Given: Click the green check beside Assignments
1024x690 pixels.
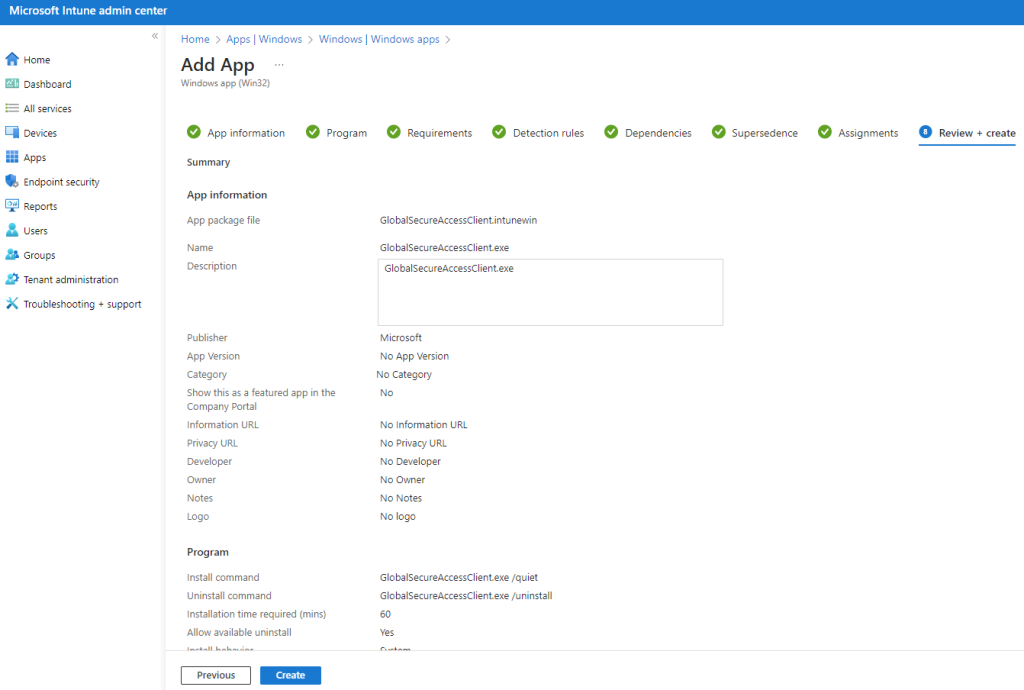Looking at the screenshot, I should [x=825, y=132].
